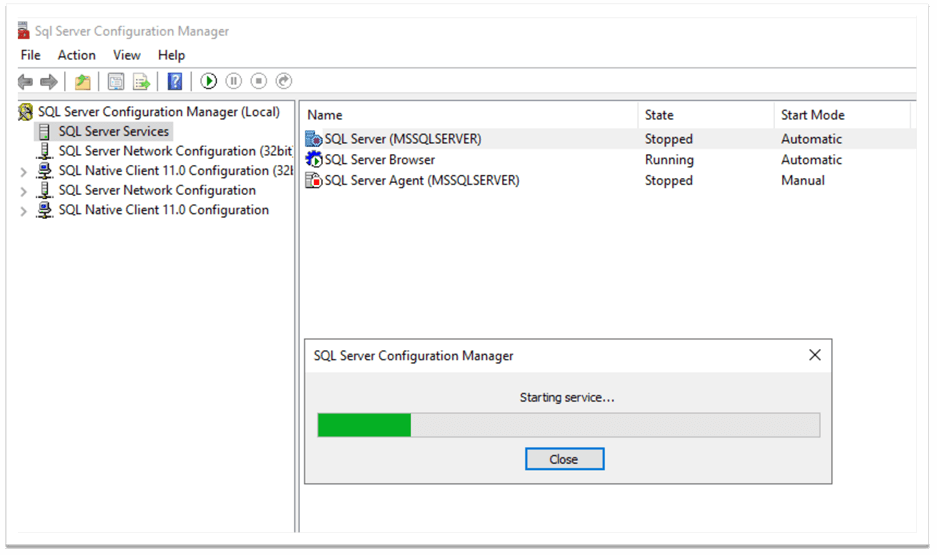Open the View menu
The height and width of the screenshot is (555, 937).
pos(127,55)
